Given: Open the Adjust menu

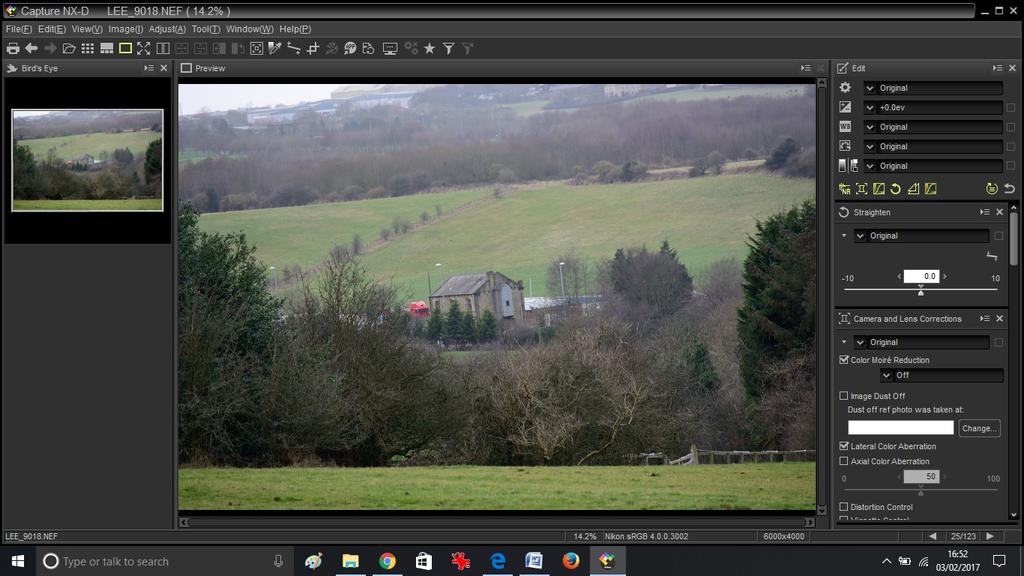Looking at the screenshot, I should 167,29.
